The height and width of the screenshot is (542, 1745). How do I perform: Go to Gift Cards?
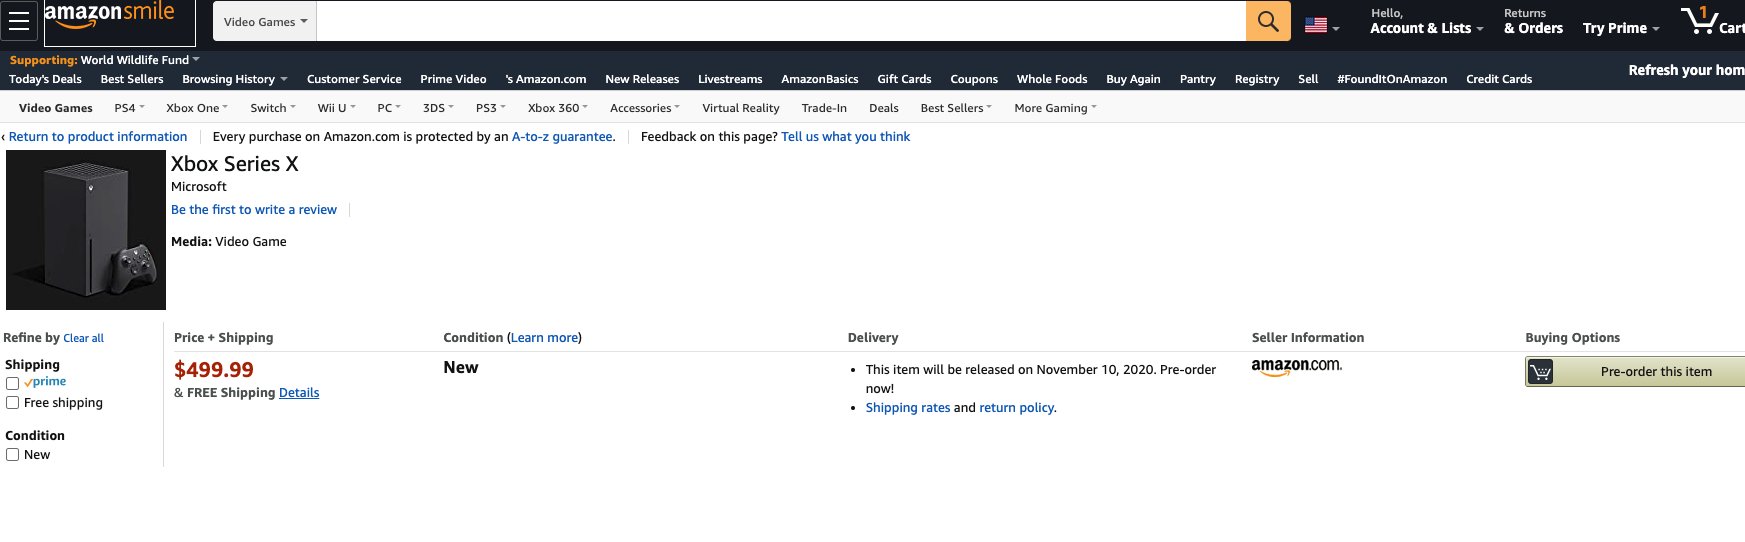[904, 79]
